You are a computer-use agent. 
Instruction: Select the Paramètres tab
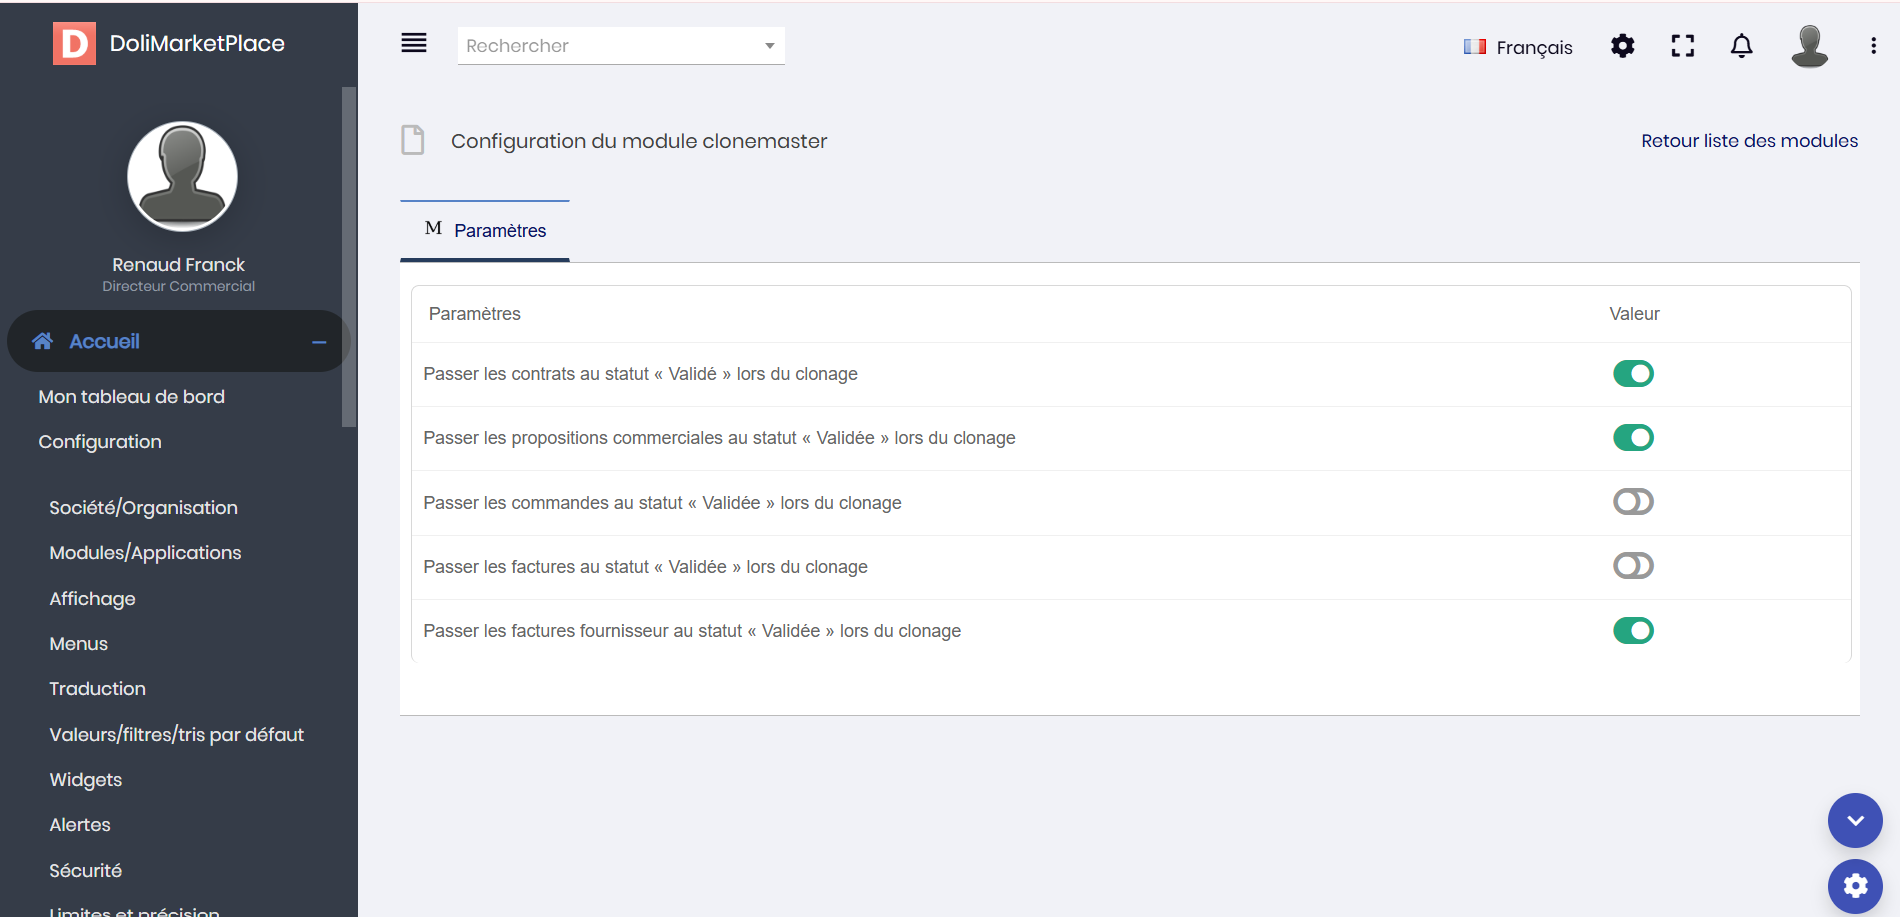point(486,231)
